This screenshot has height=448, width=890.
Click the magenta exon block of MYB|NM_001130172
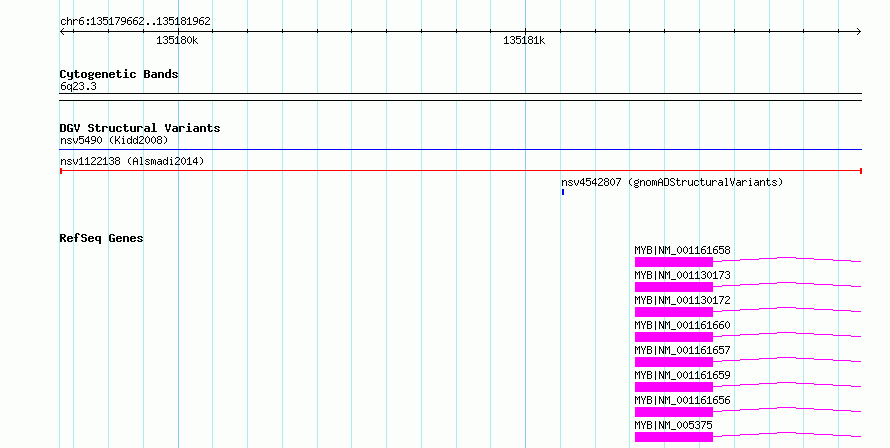[x=674, y=312]
